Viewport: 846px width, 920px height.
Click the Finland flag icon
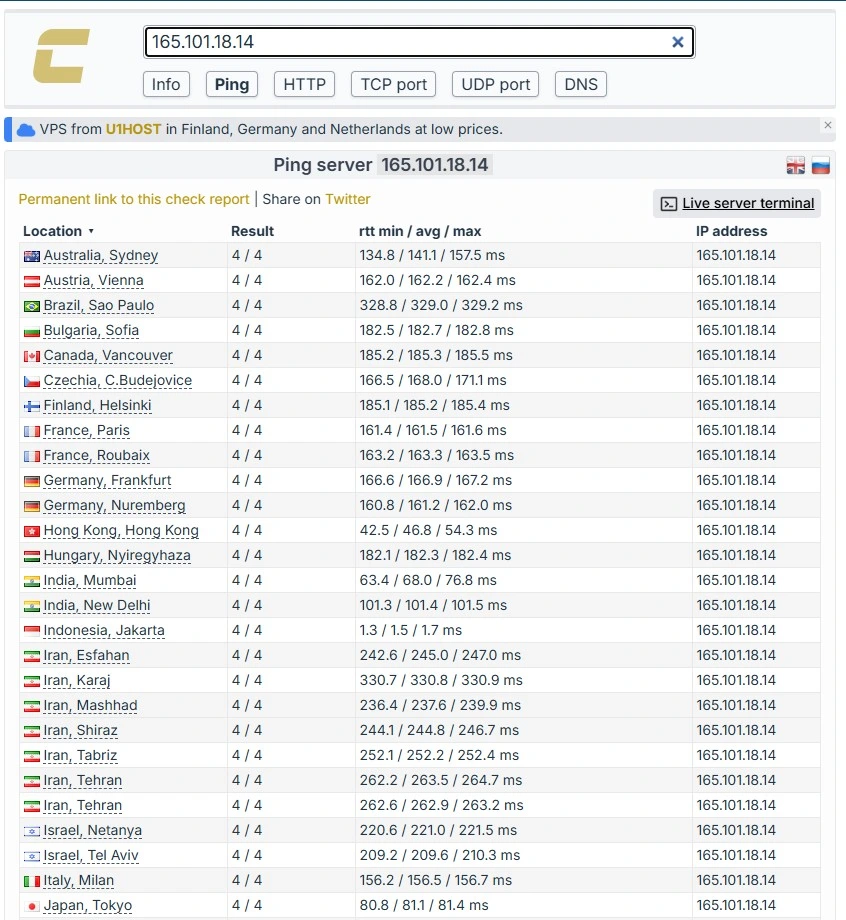pyautogui.click(x=32, y=407)
